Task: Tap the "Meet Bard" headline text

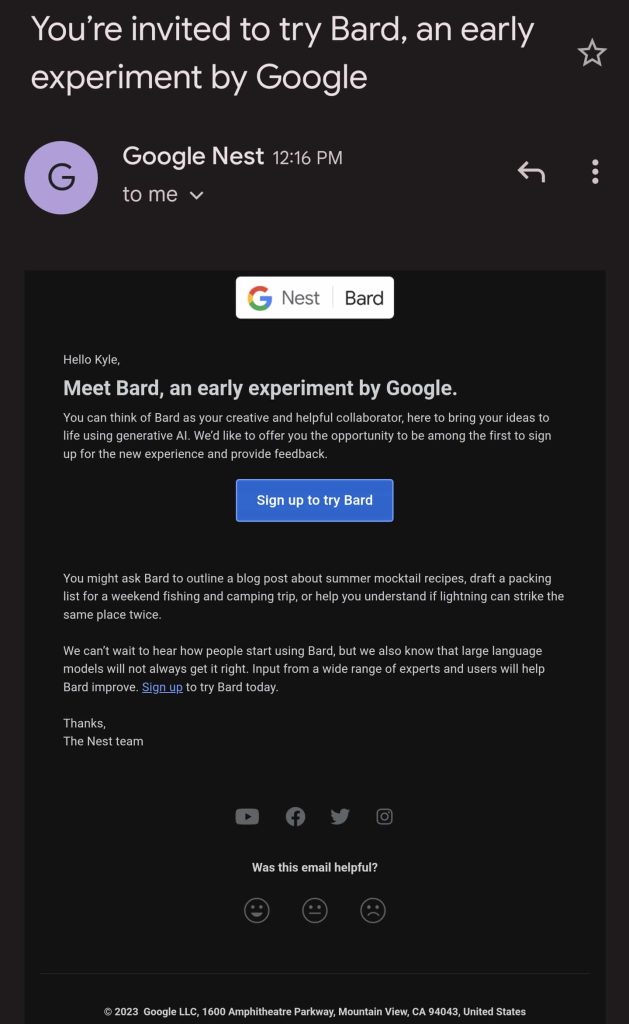Action: click(260, 388)
